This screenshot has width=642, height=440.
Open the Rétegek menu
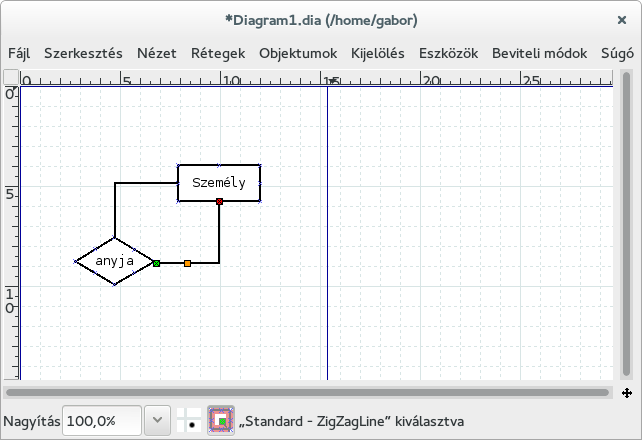point(218,53)
